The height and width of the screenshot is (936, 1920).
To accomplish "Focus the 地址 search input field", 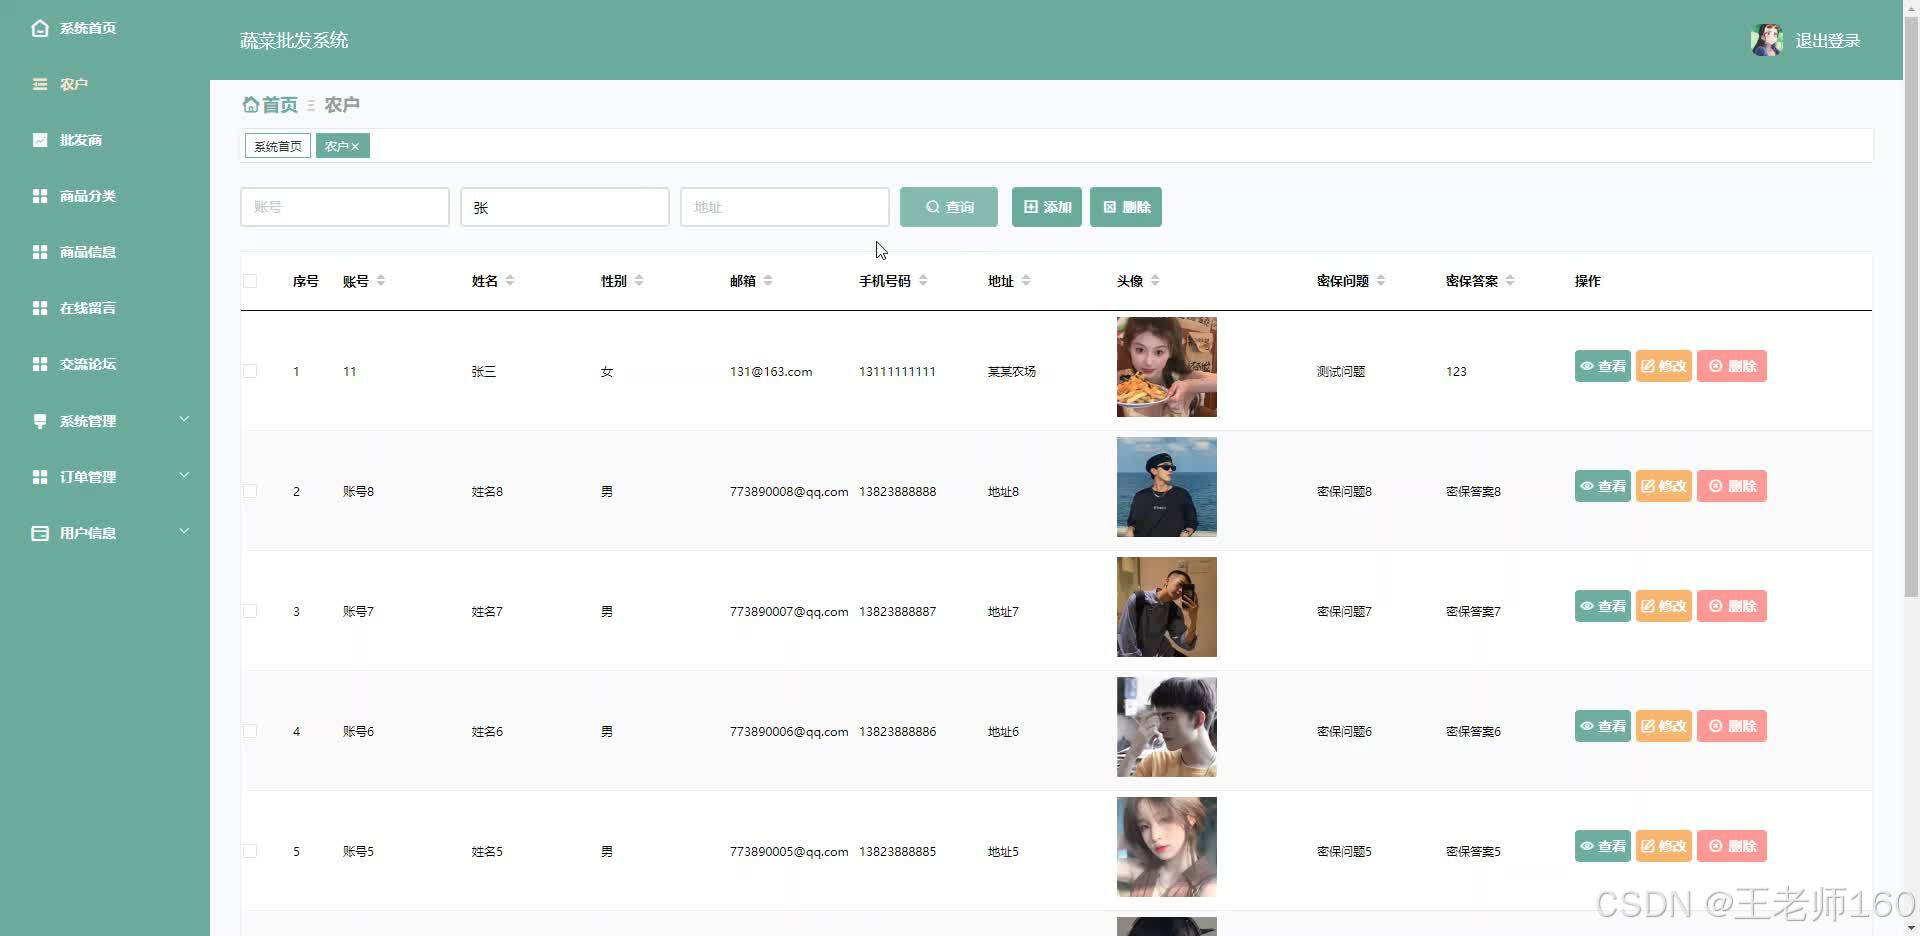I will pos(785,207).
